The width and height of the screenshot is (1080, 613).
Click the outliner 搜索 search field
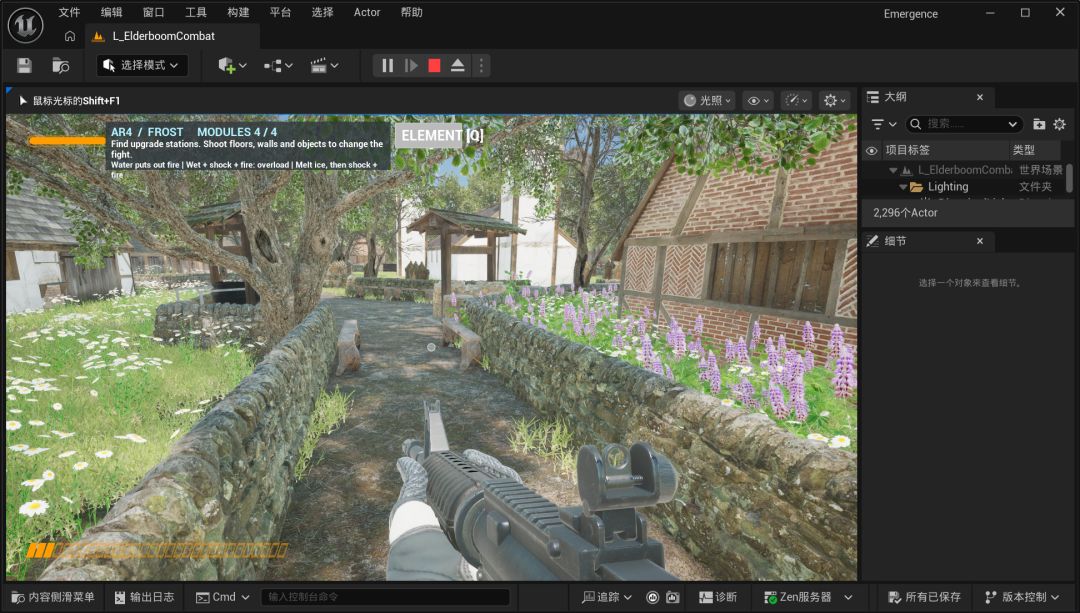coord(964,124)
